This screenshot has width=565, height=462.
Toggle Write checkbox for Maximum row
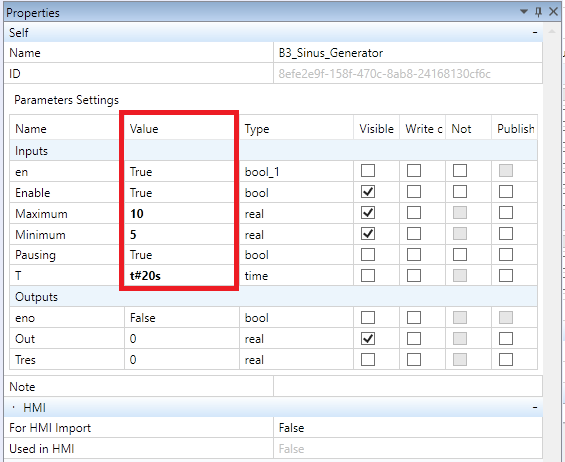pyautogui.click(x=414, y=213)
